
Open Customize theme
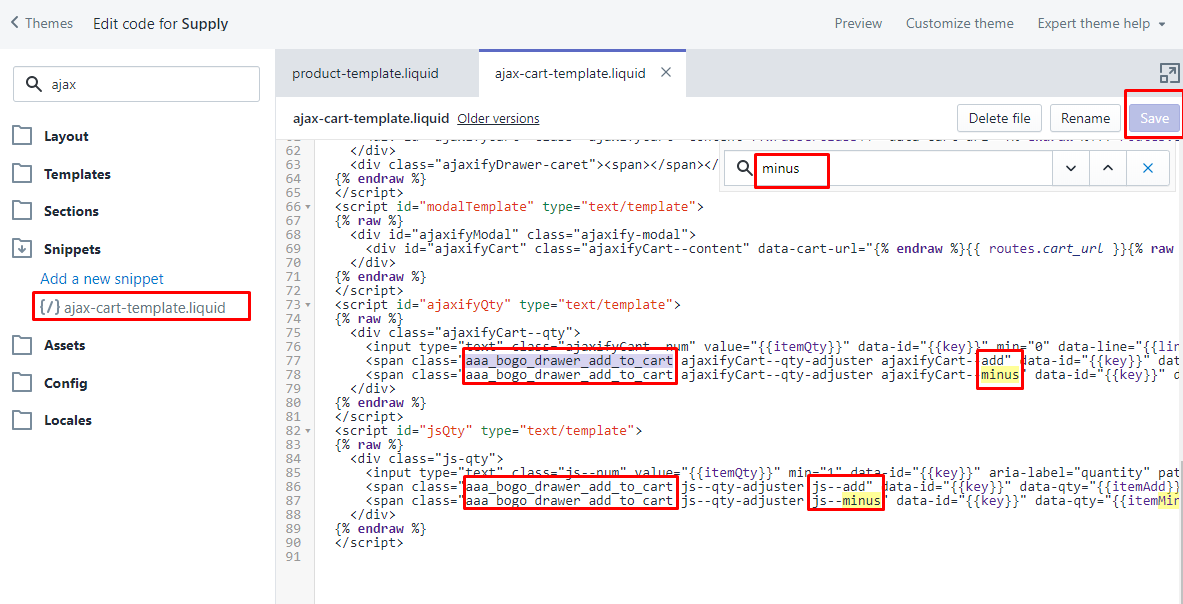pyautogui.click(x=960, y=23)
